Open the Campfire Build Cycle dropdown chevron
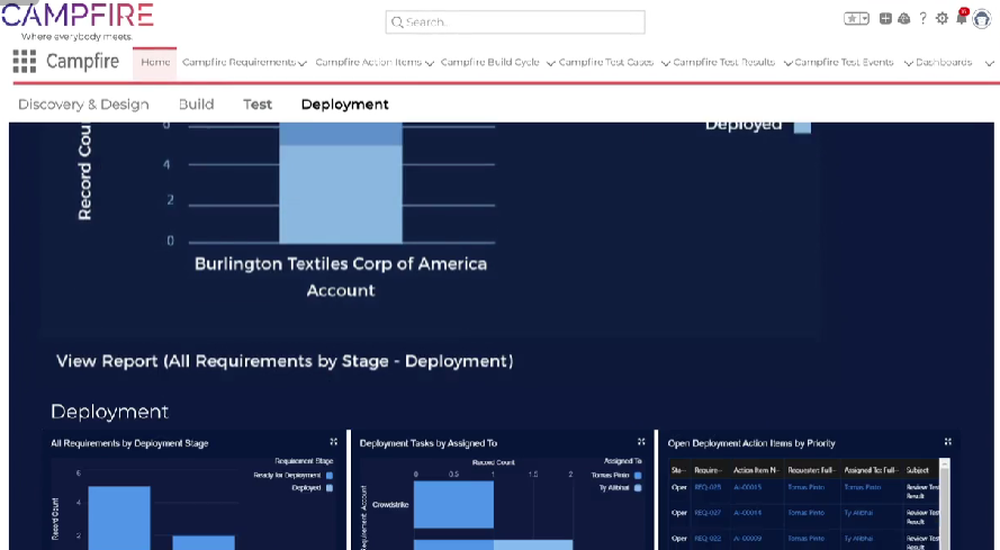 coord(551,63)
